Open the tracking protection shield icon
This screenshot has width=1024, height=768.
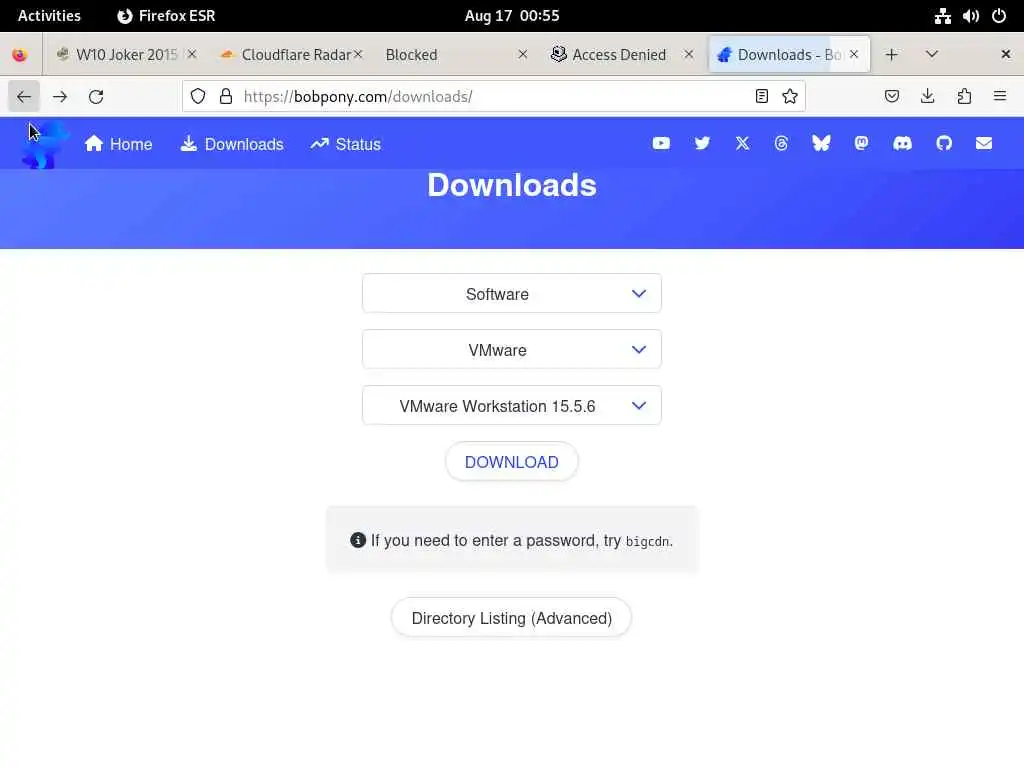[x=198, y=97]
